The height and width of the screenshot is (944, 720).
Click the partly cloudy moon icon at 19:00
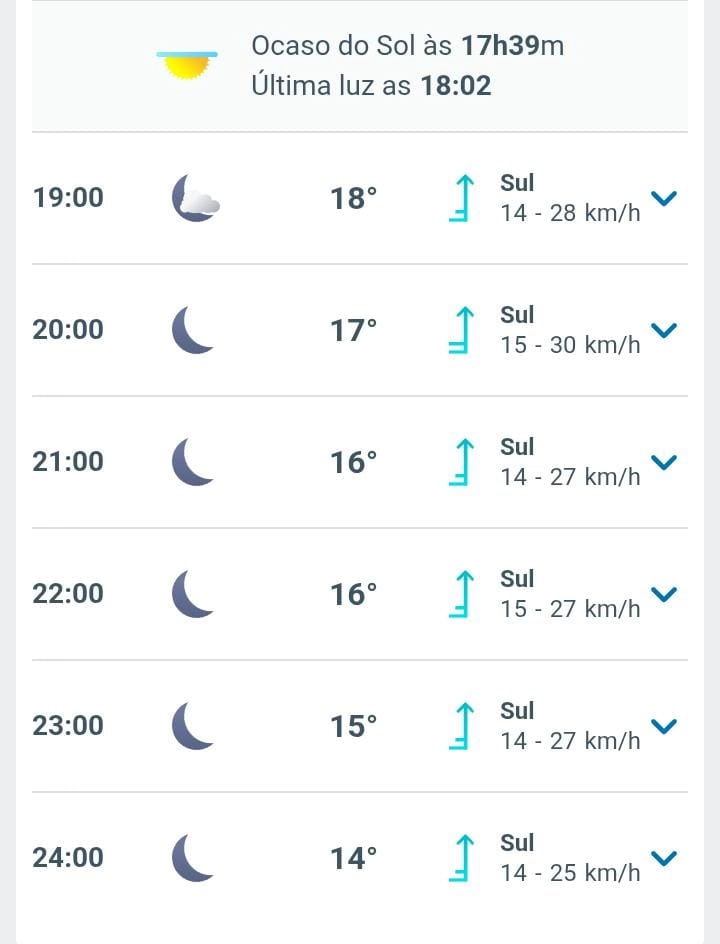pos(194,198)
